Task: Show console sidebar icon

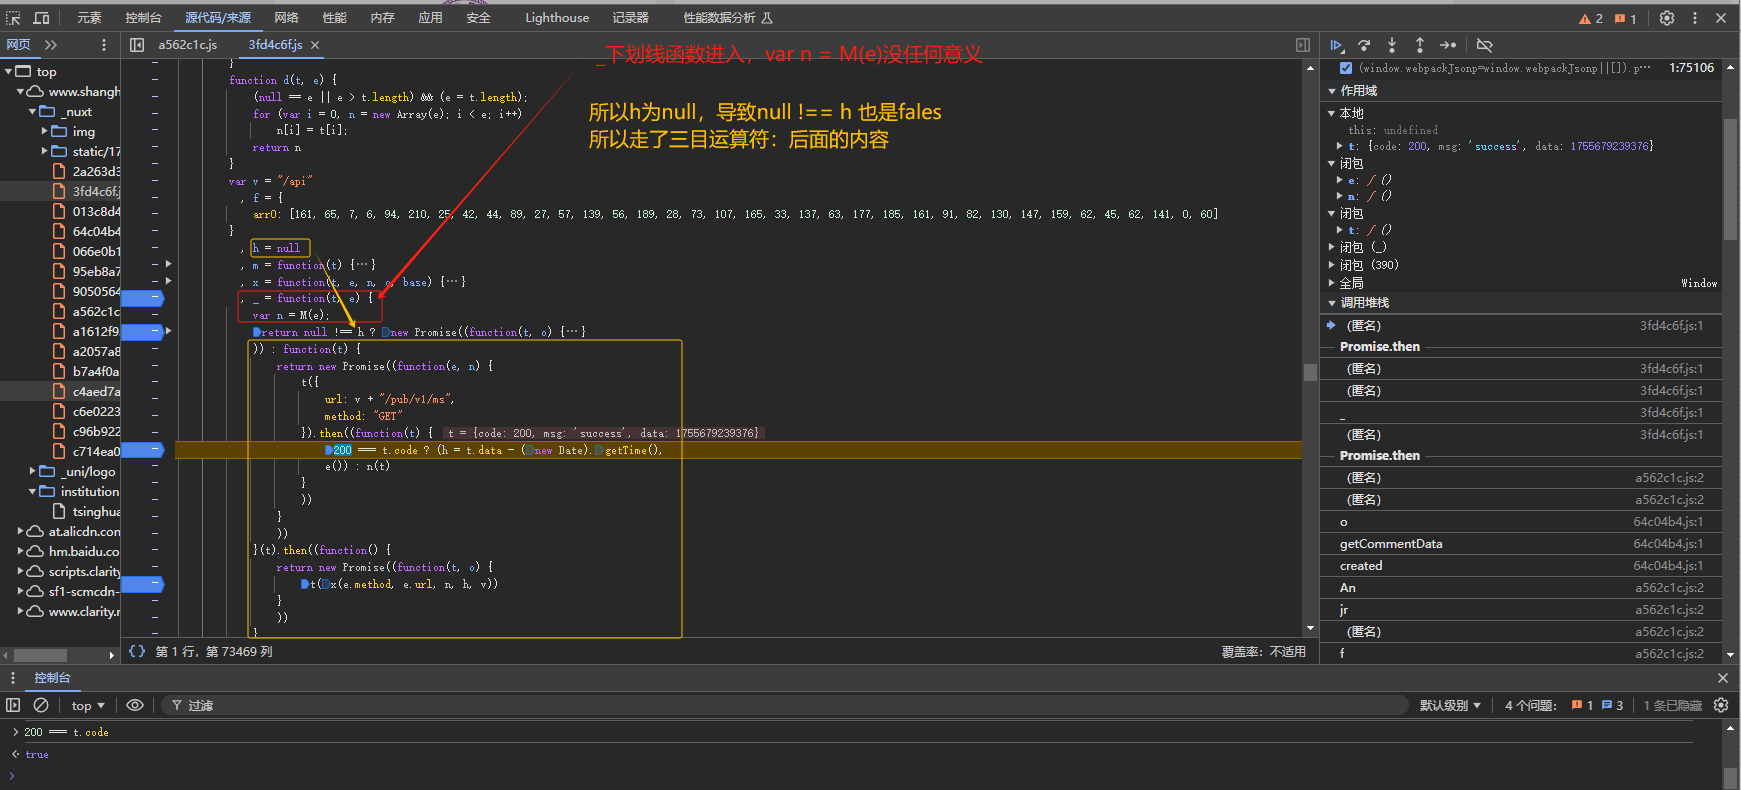Action: (13, 705)
